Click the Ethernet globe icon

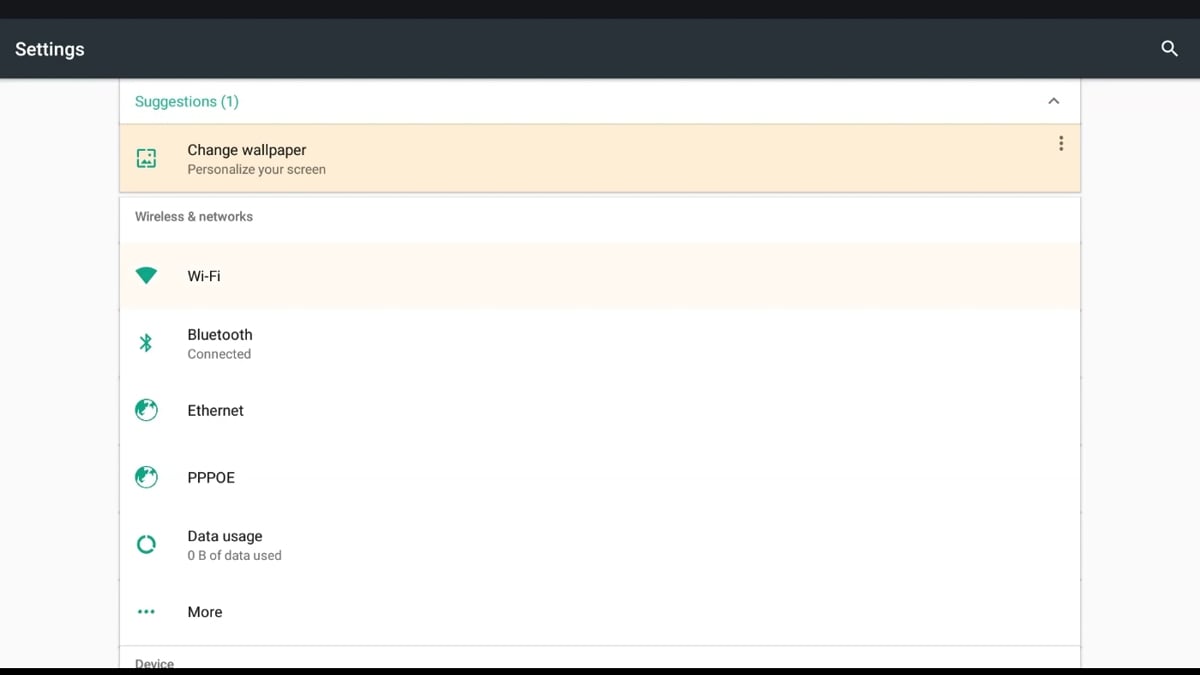(x=146, y=410)
